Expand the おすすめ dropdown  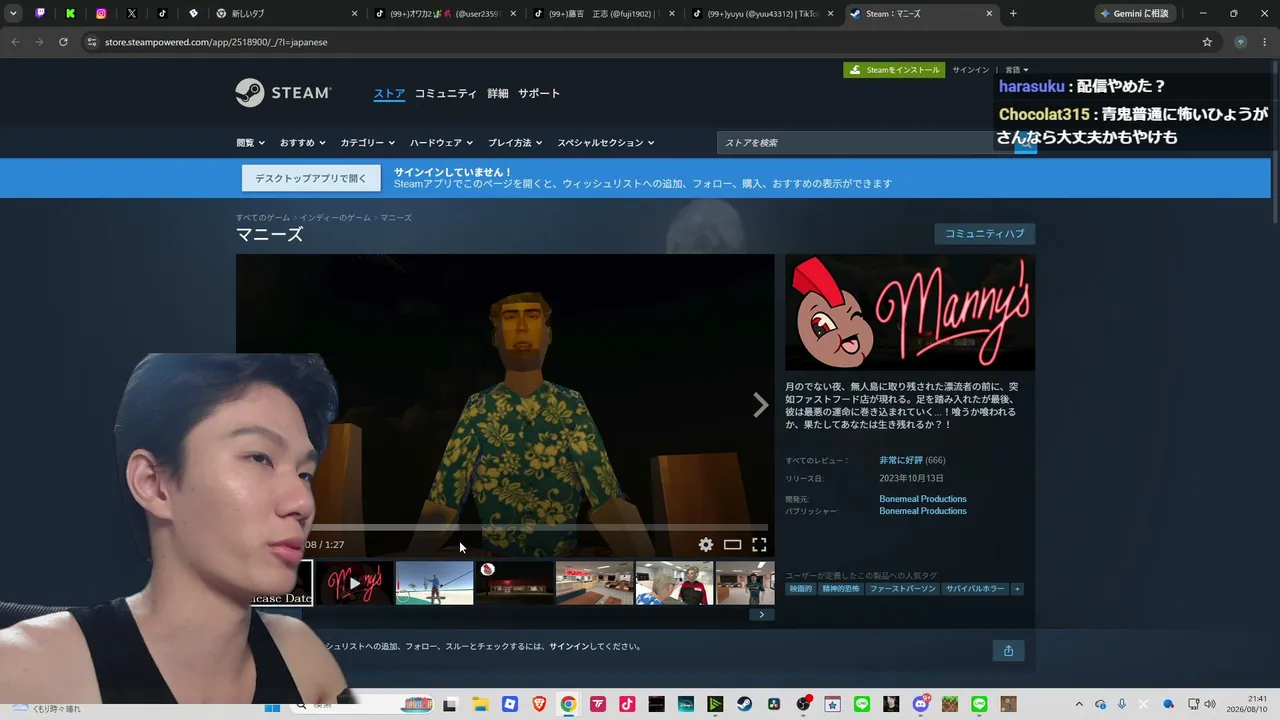[302, 143]
